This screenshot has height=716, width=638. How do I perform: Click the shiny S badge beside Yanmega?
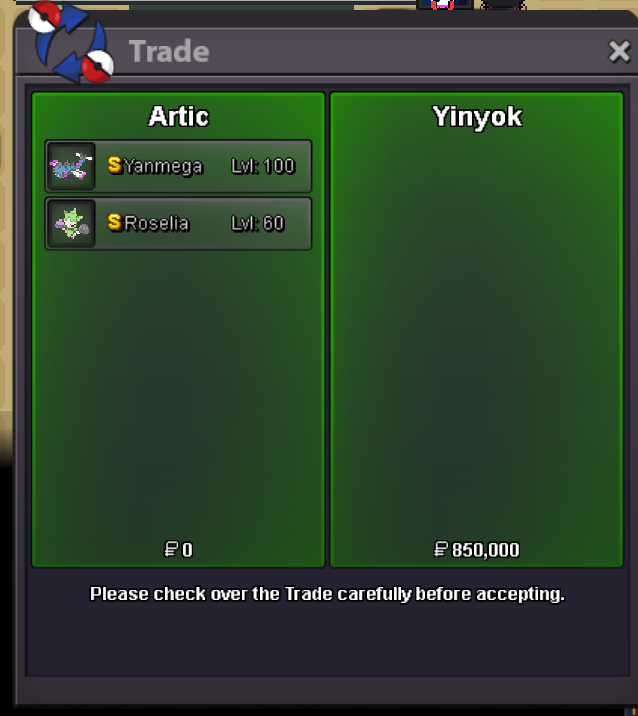point(115,165)
